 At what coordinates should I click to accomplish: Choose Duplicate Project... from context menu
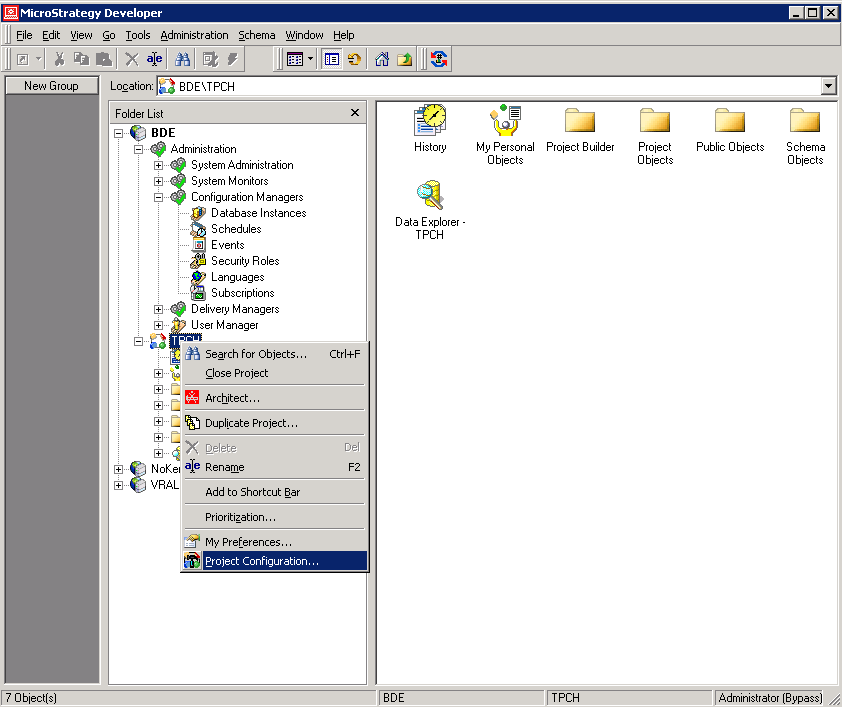click(275, 423)
